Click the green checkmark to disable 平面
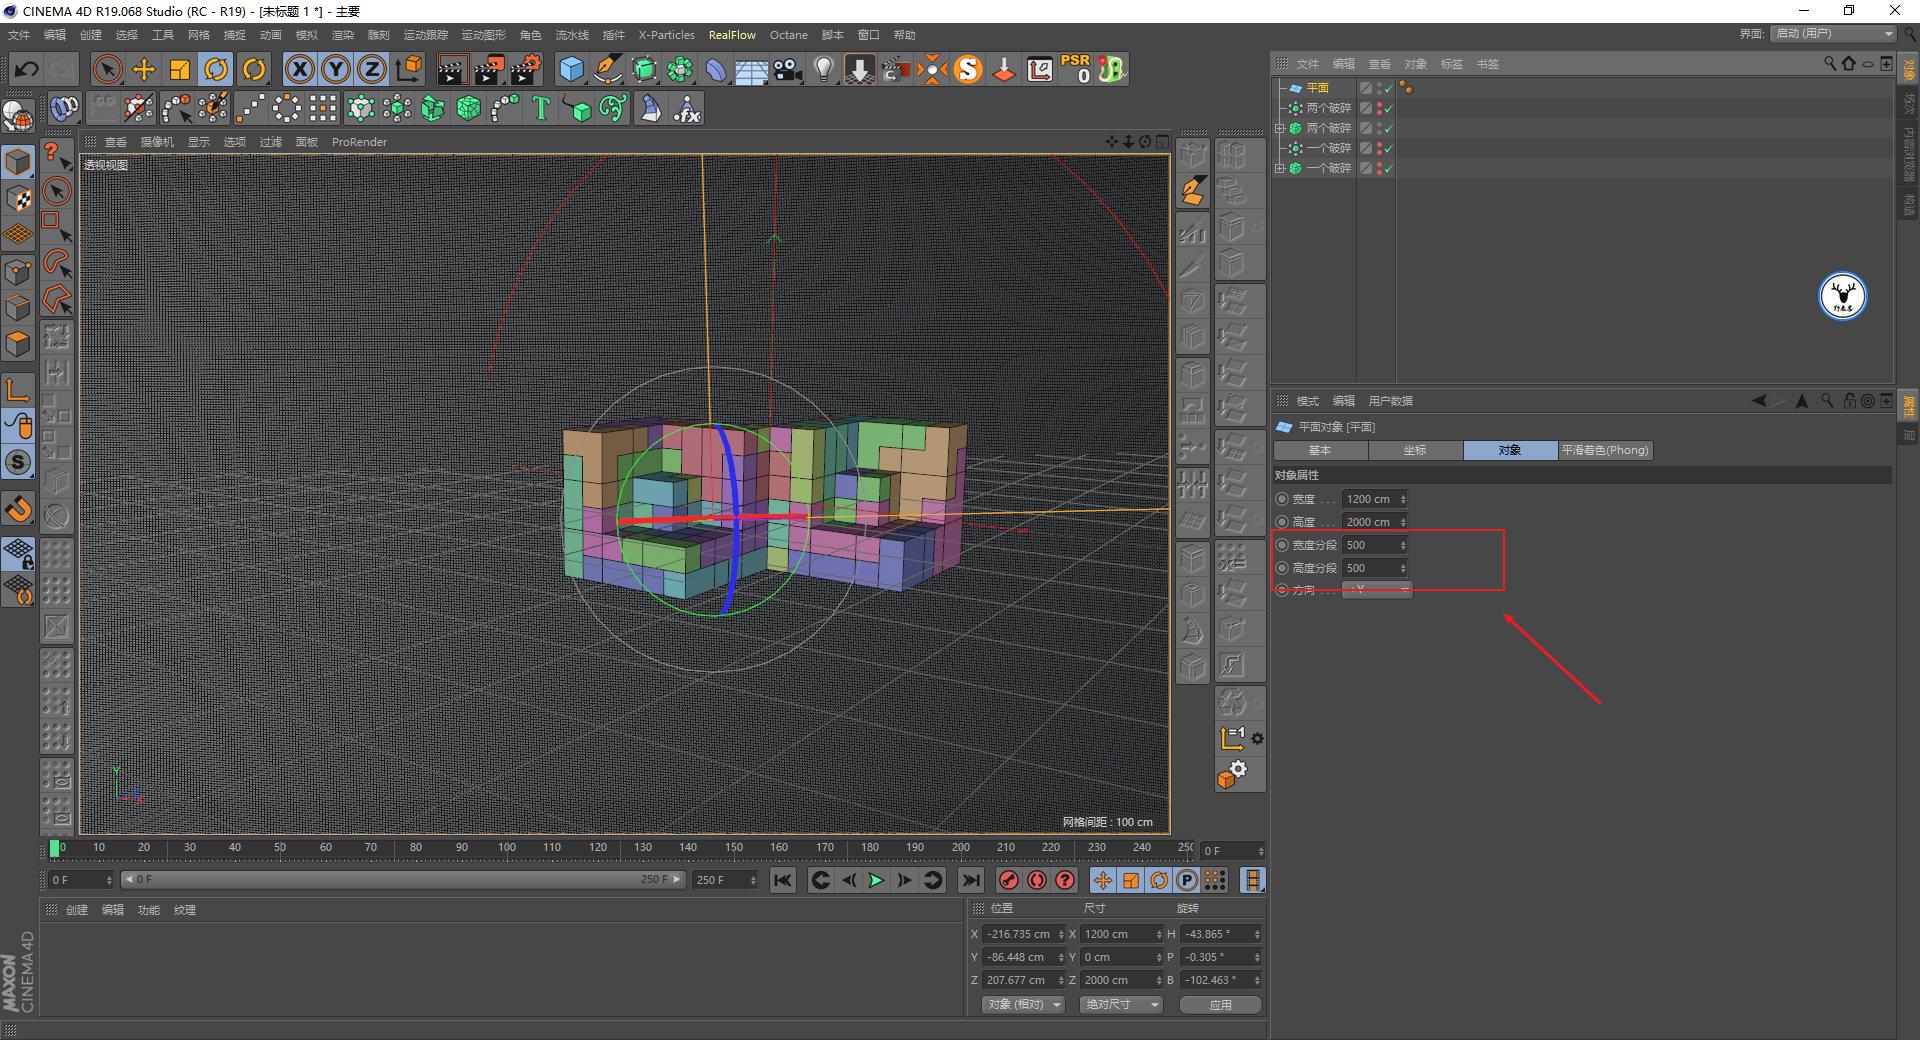This screenshot has height=1040, width=1920. coord(1388,88)
